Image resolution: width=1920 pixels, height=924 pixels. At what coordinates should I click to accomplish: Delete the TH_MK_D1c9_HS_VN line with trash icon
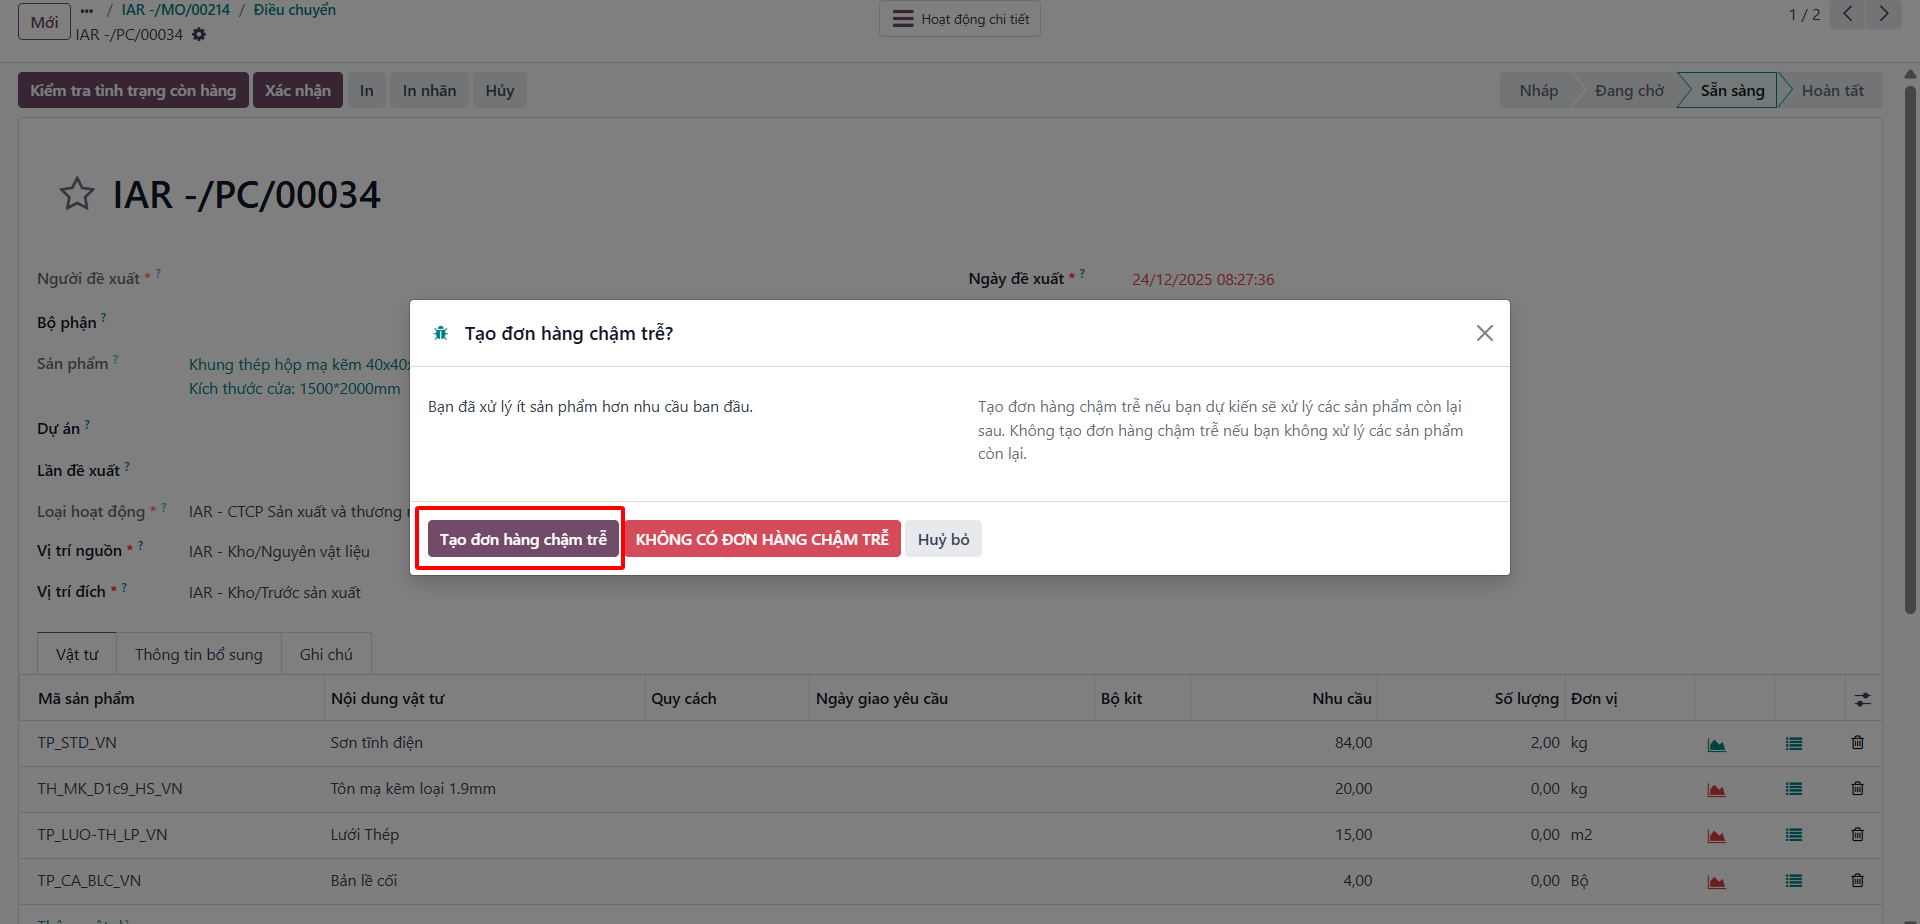pyautogui.click(x=1857, y=788)
